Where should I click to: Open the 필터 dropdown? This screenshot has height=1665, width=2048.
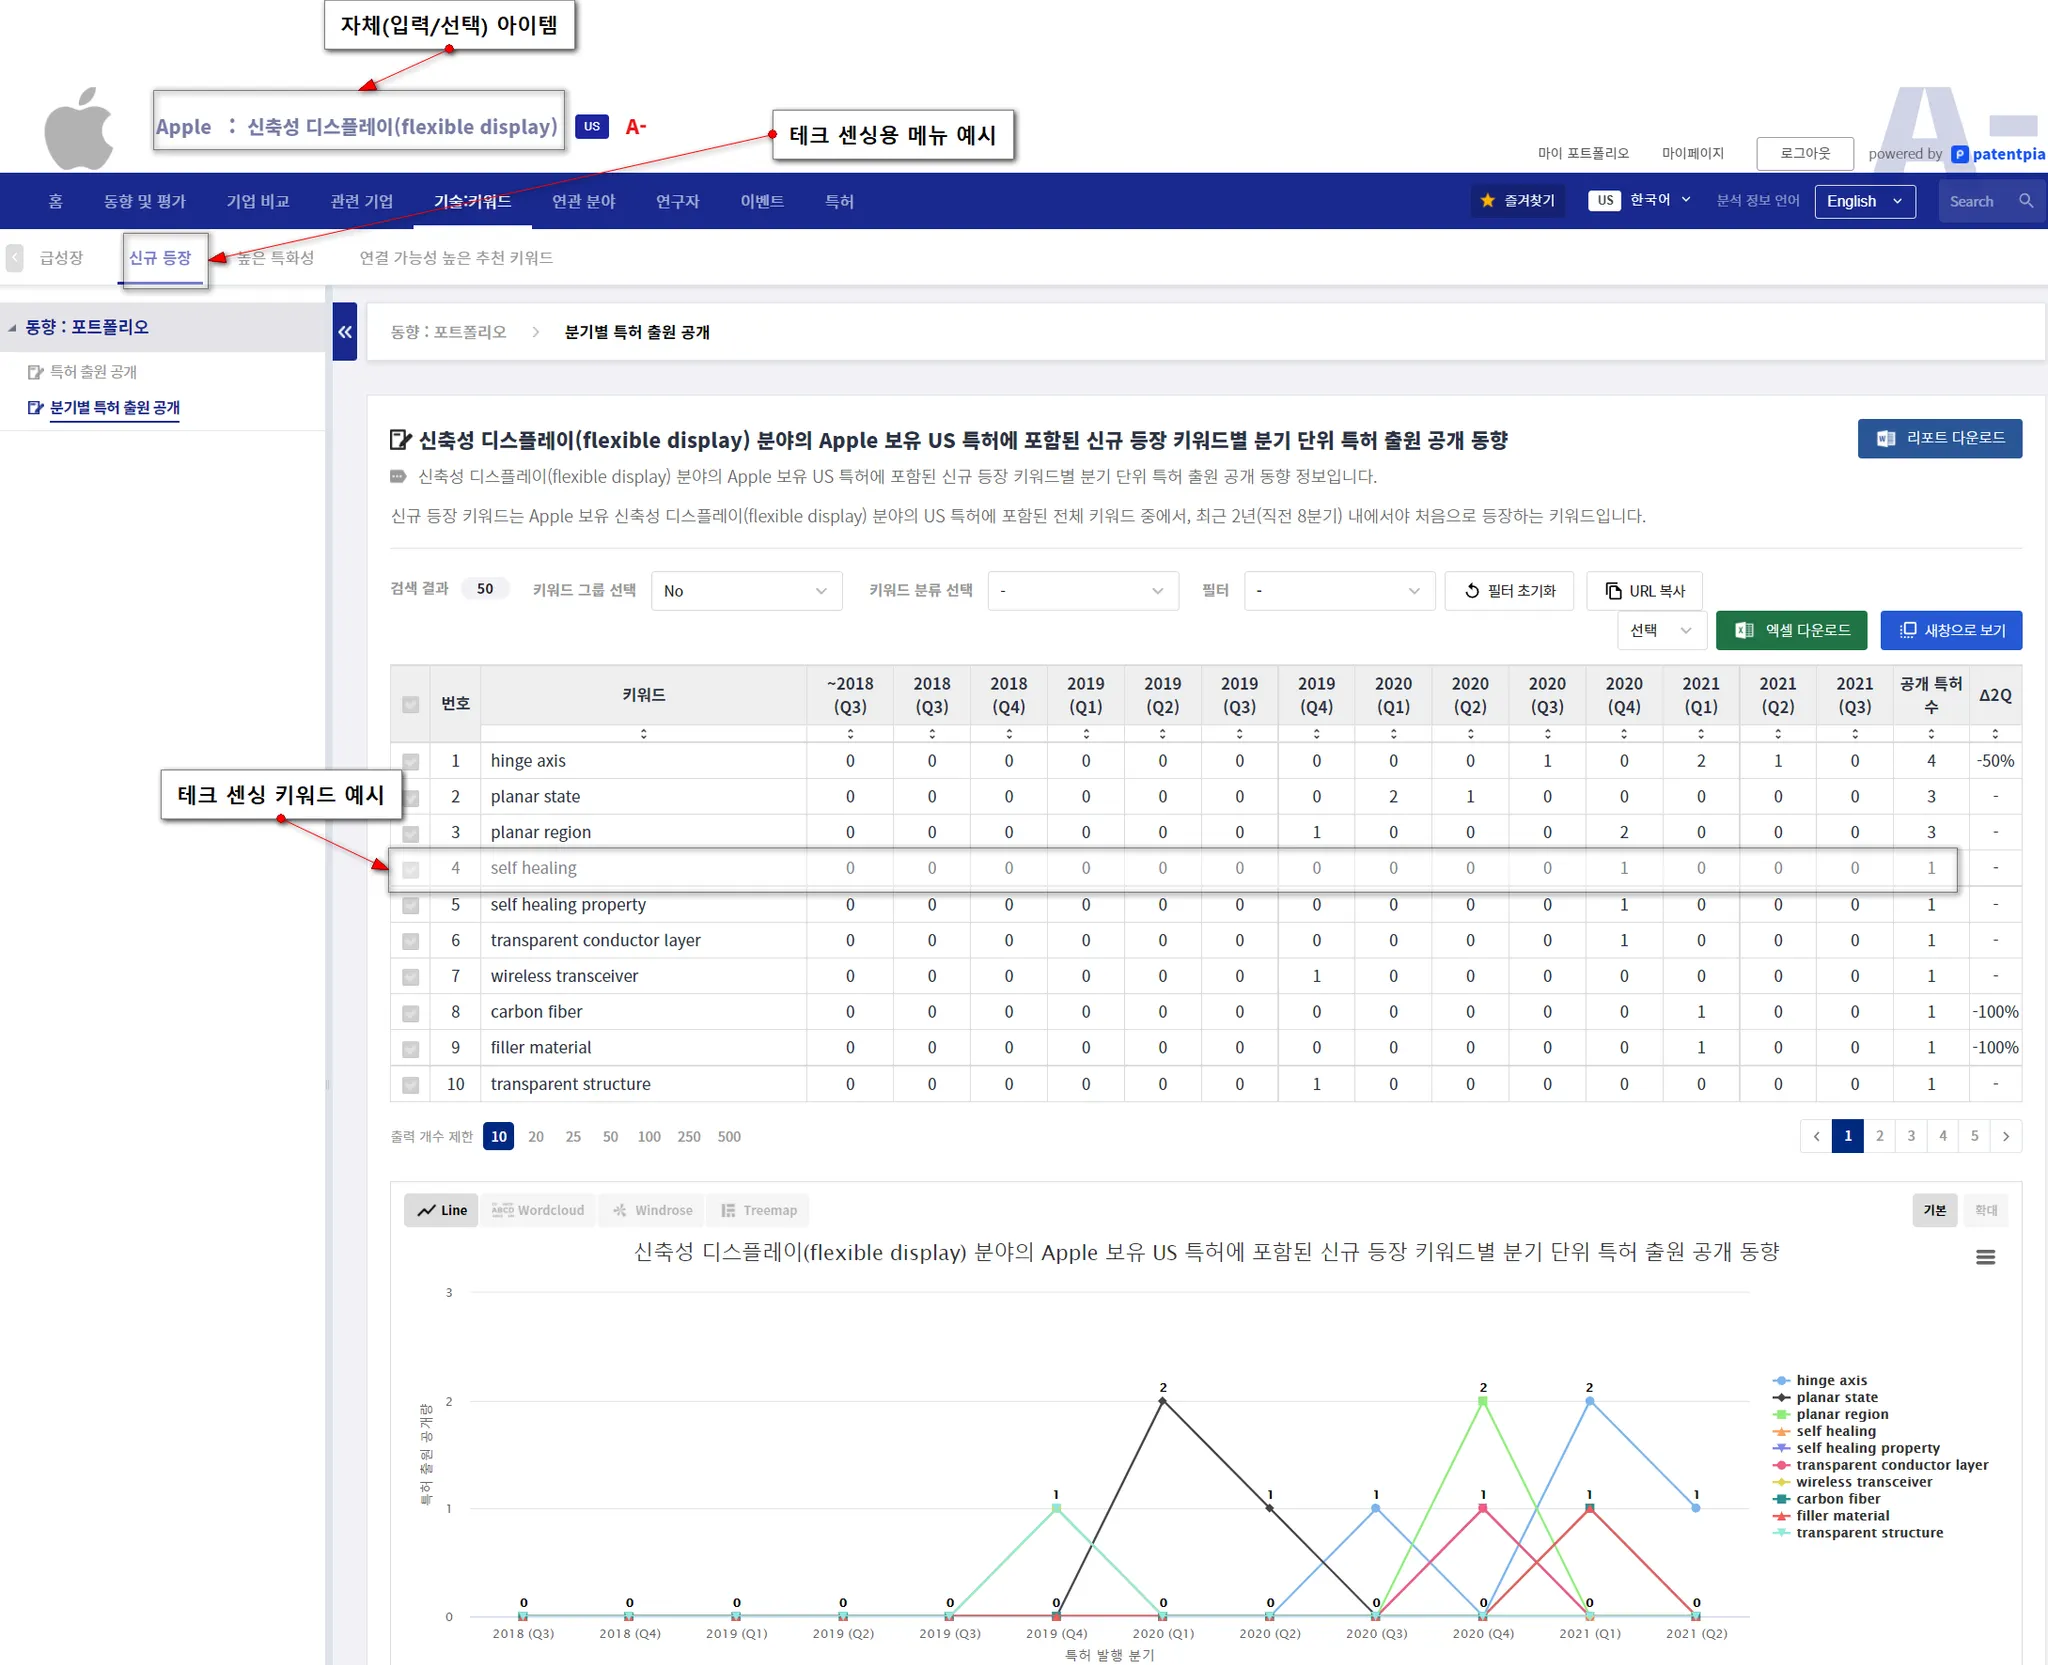click(1338, 591)
